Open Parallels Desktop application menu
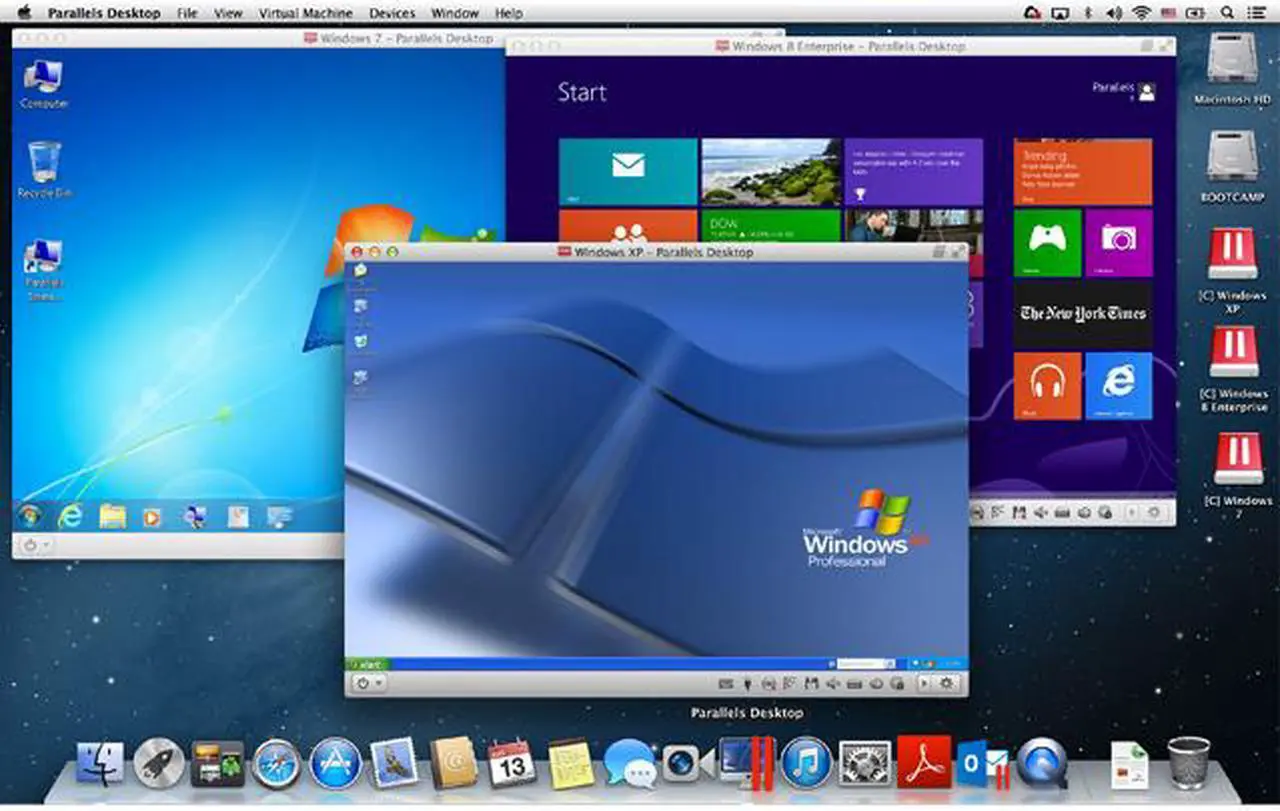The width and height of the screenshot is (1280, 811). pyautogui.click(x=104, y=13)
